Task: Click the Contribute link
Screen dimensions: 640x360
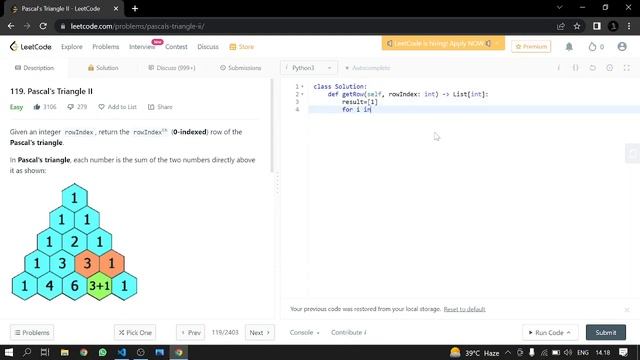Action: pyautogui.click(x=349, y=333)
